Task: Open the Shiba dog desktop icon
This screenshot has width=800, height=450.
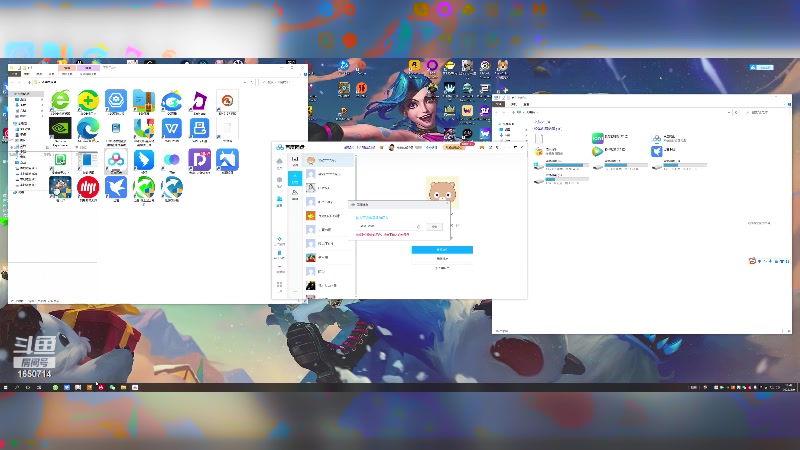Action: [503, 66]
